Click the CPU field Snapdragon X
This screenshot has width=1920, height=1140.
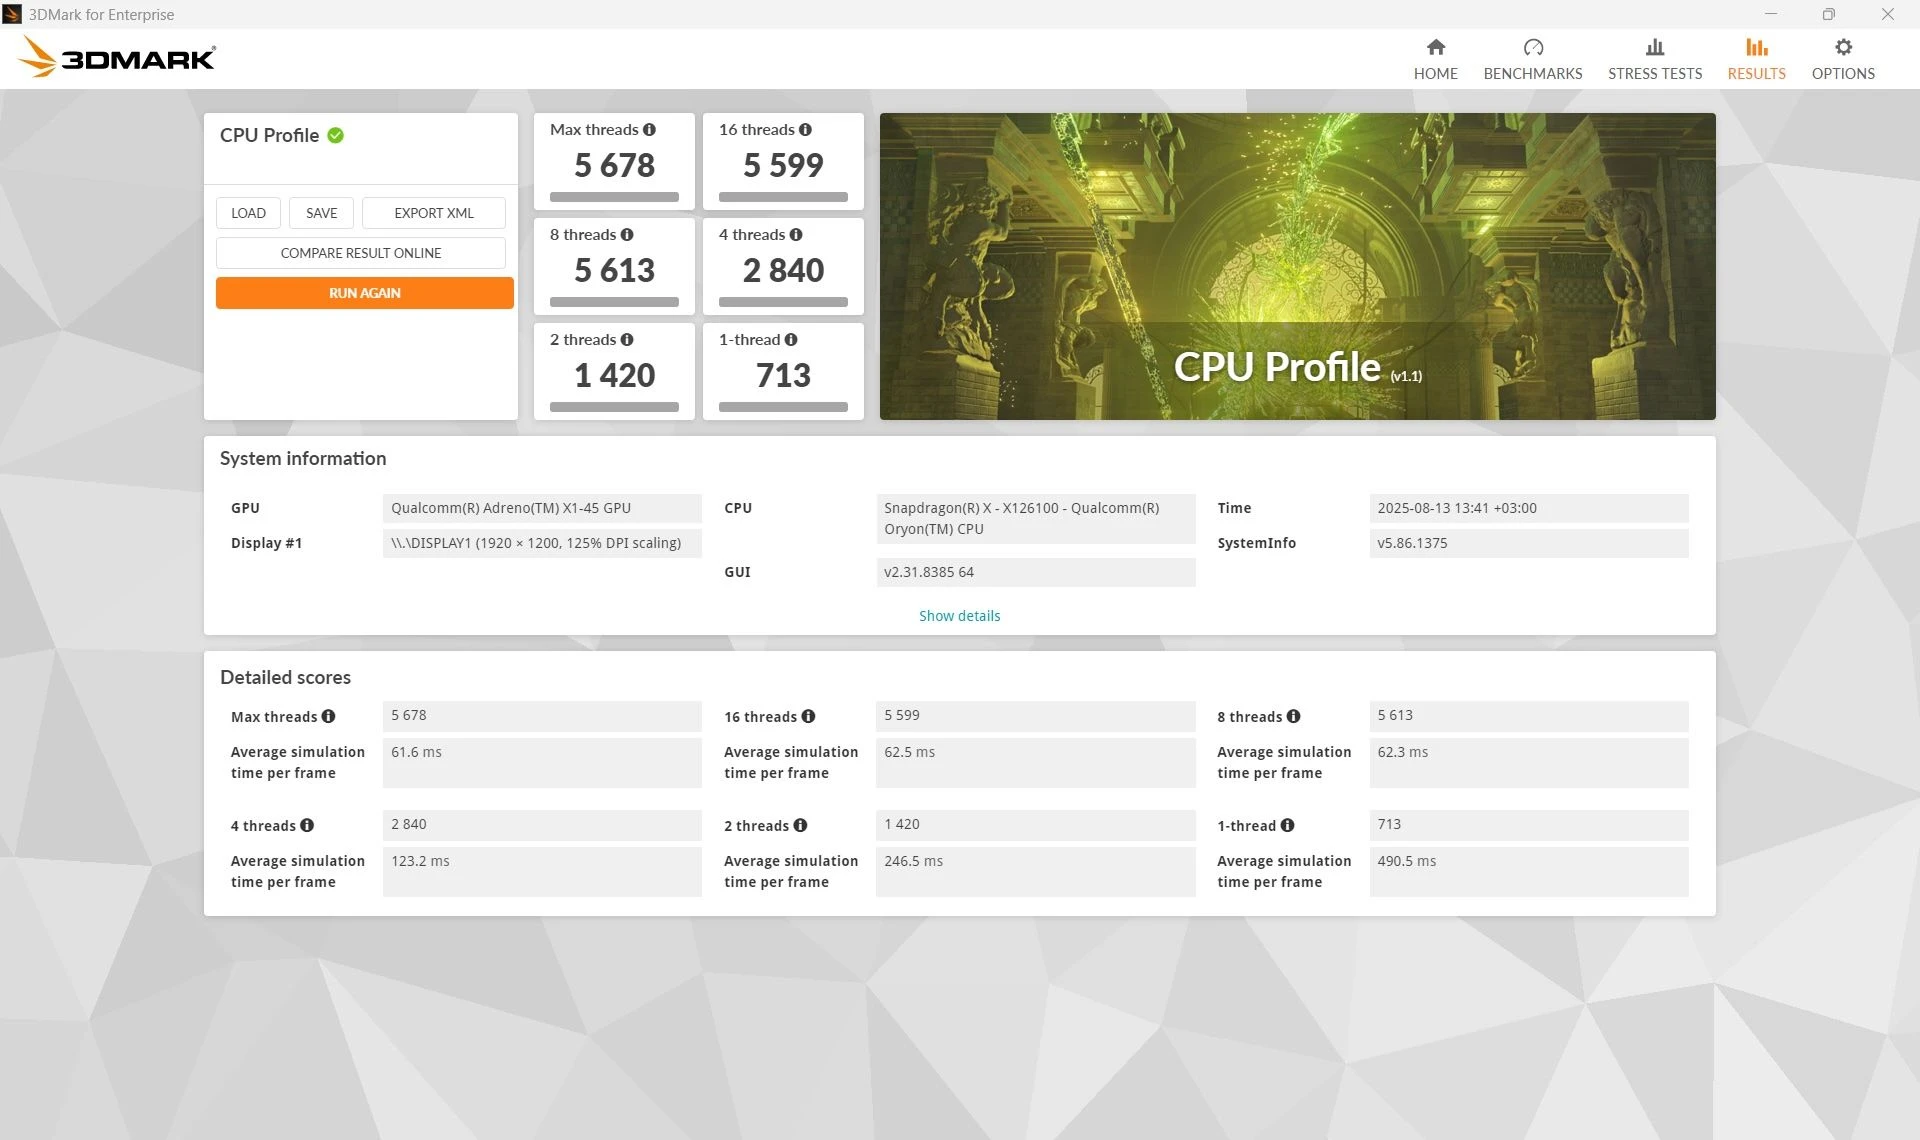pos(1035,519)
